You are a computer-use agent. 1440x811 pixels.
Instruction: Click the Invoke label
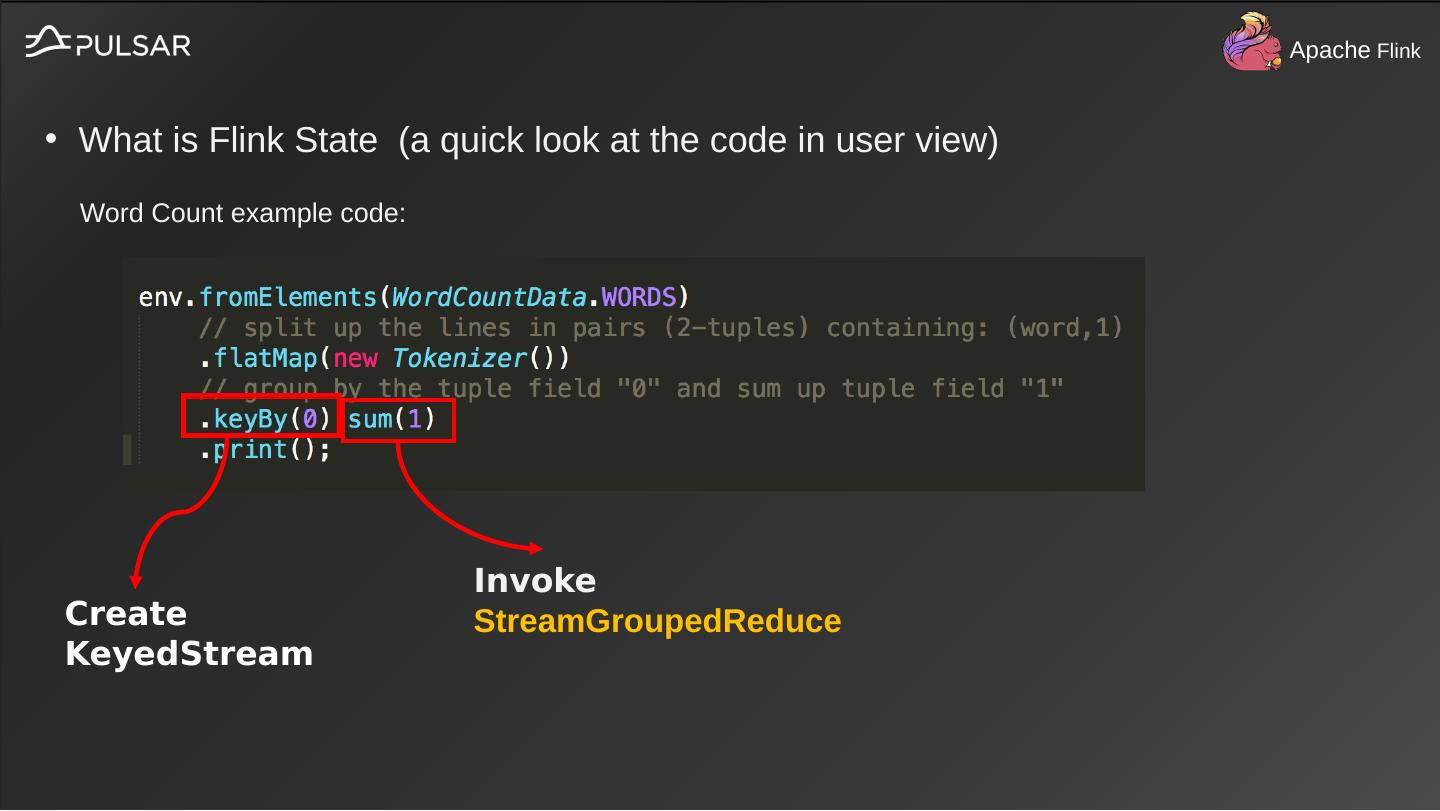coord(534,581)
